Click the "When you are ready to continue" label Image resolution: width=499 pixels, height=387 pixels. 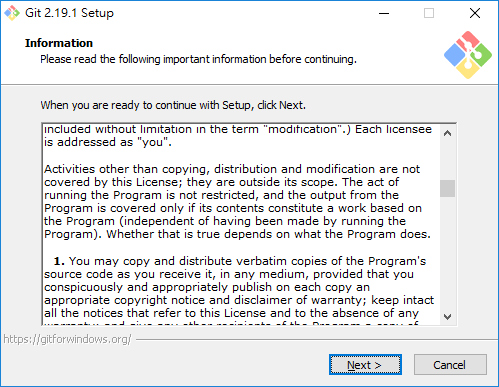[x=173, y=105]
